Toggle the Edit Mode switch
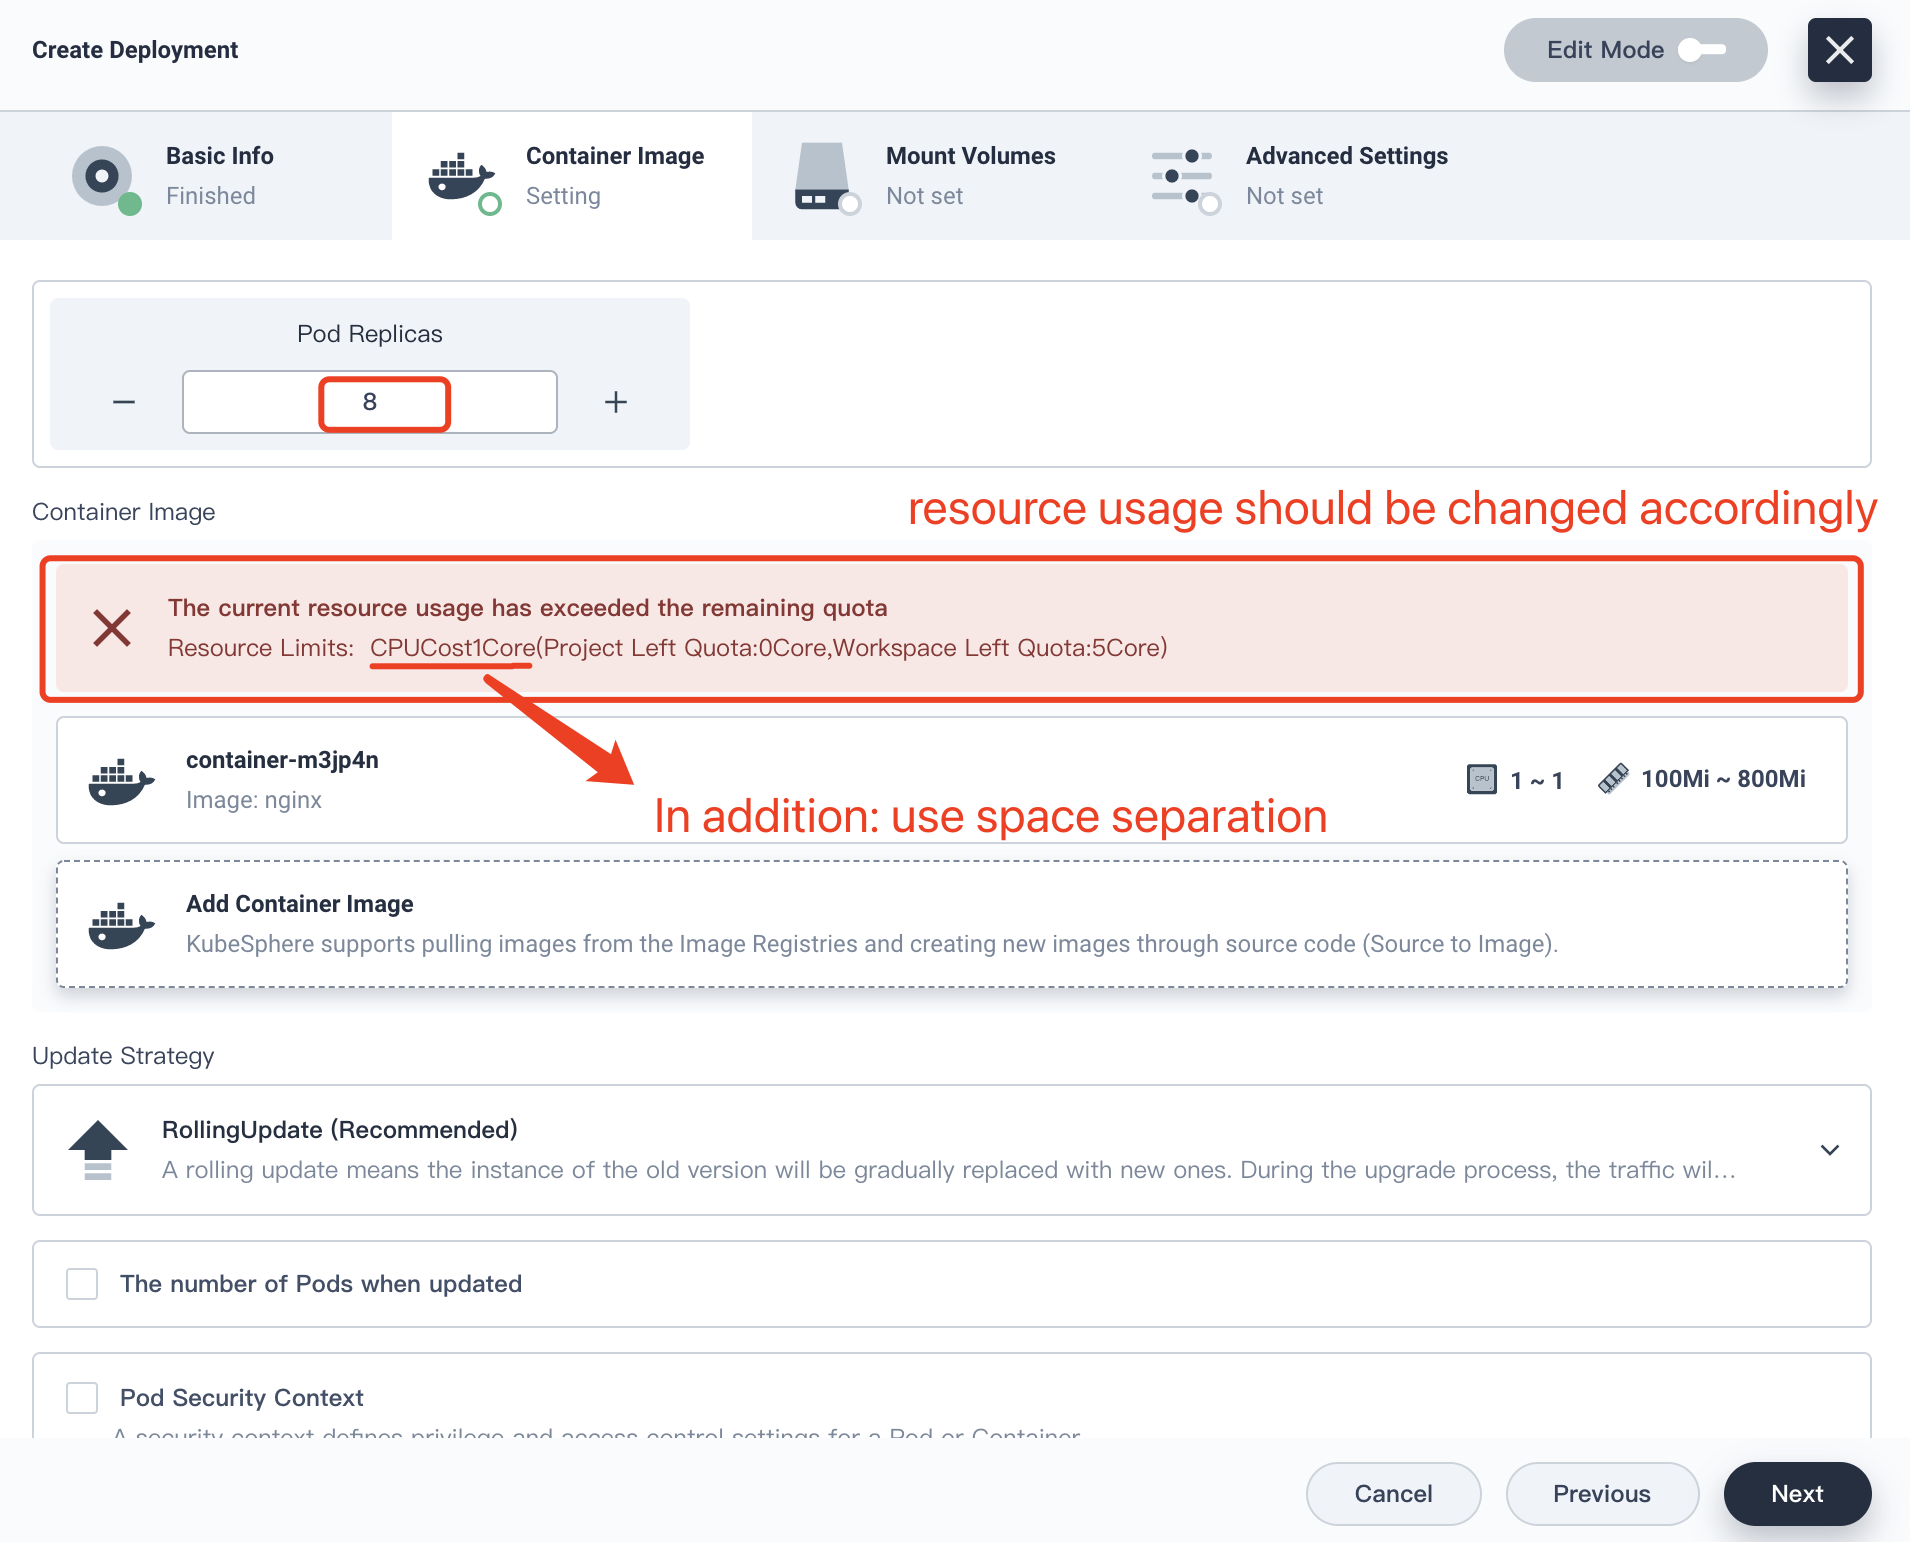 pos(1701,50)
